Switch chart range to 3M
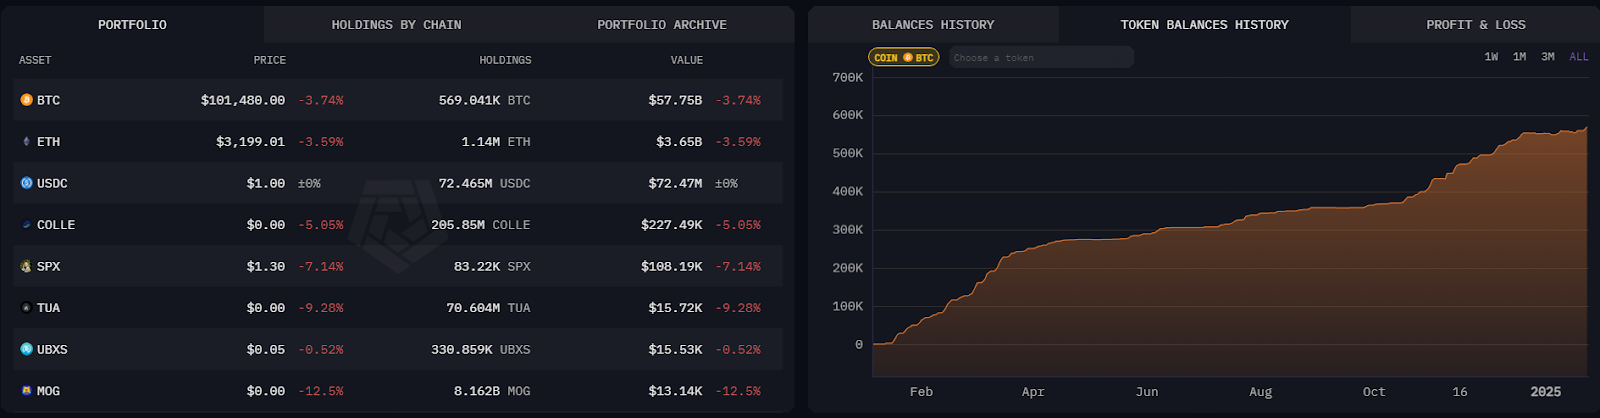1600x418 pixels. [x=1547, y=57]
